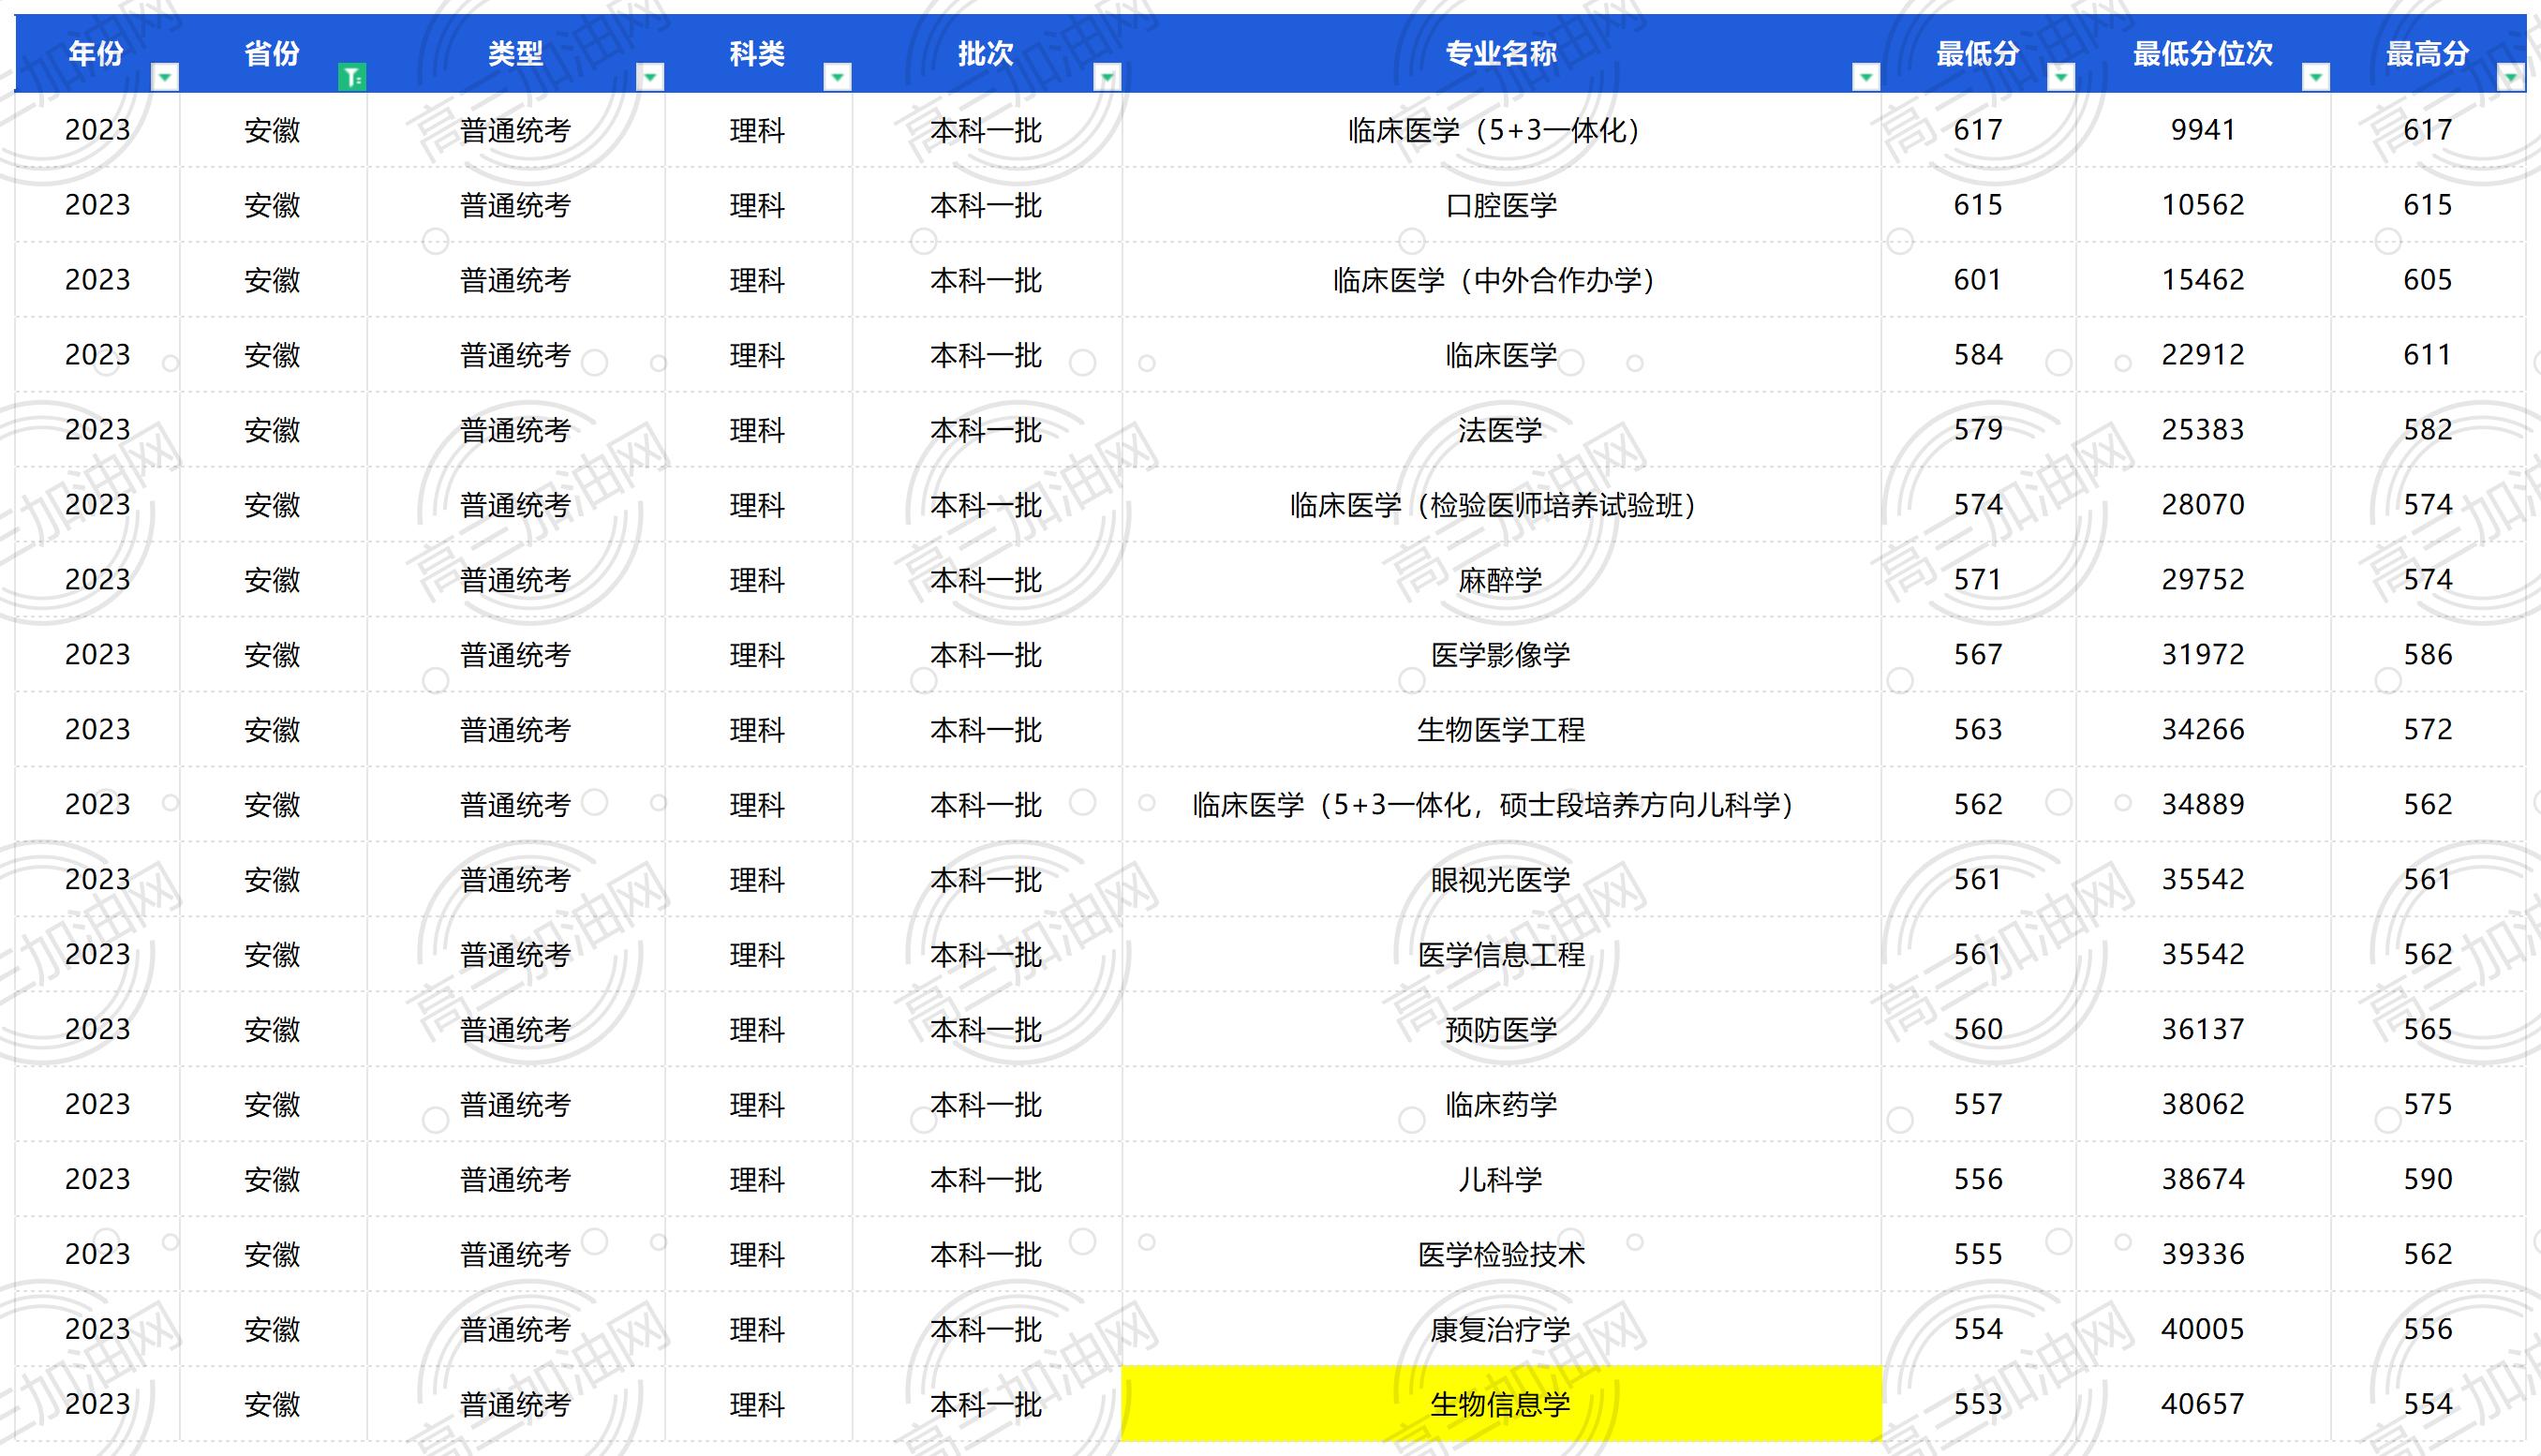Click the lowest score 567 cell

1978,655
